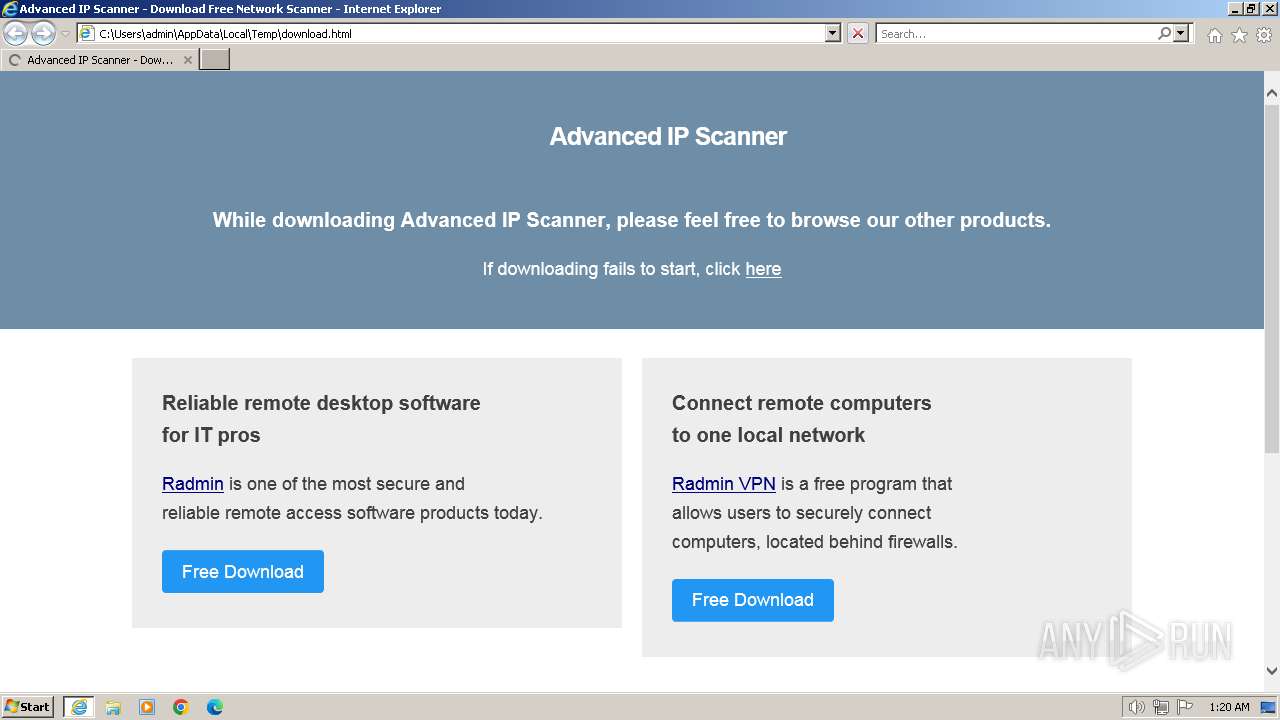This screenshot has width=1280, height=720.
Task: Click the network tray icon
Action: [1161, 707]
